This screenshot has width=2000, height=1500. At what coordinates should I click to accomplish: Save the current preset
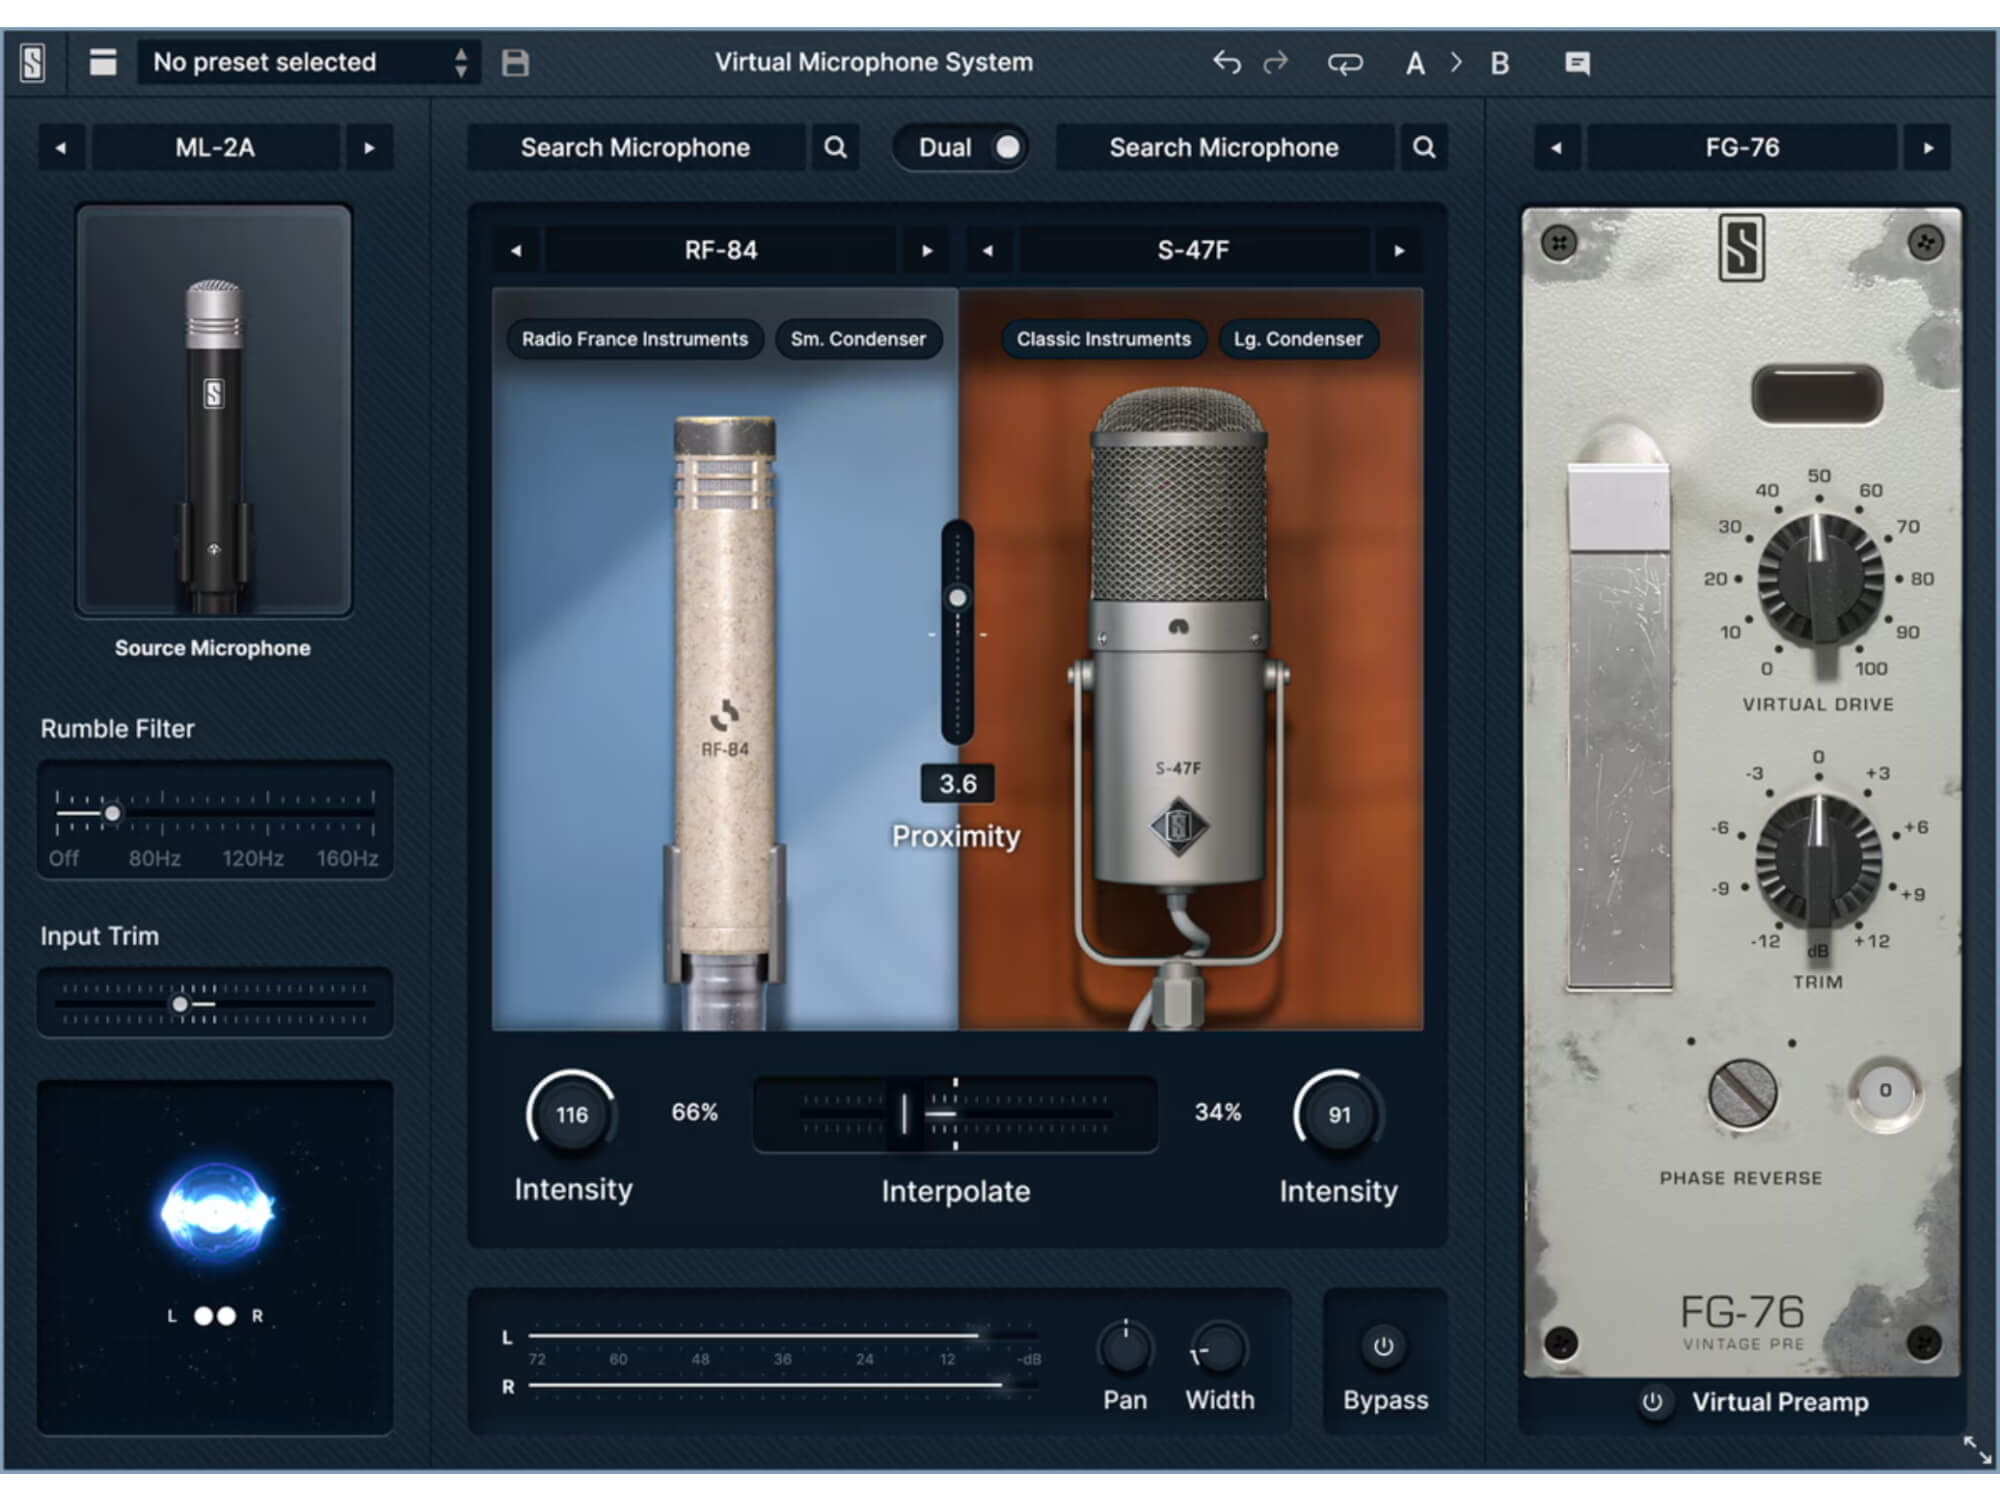(516, 62)
